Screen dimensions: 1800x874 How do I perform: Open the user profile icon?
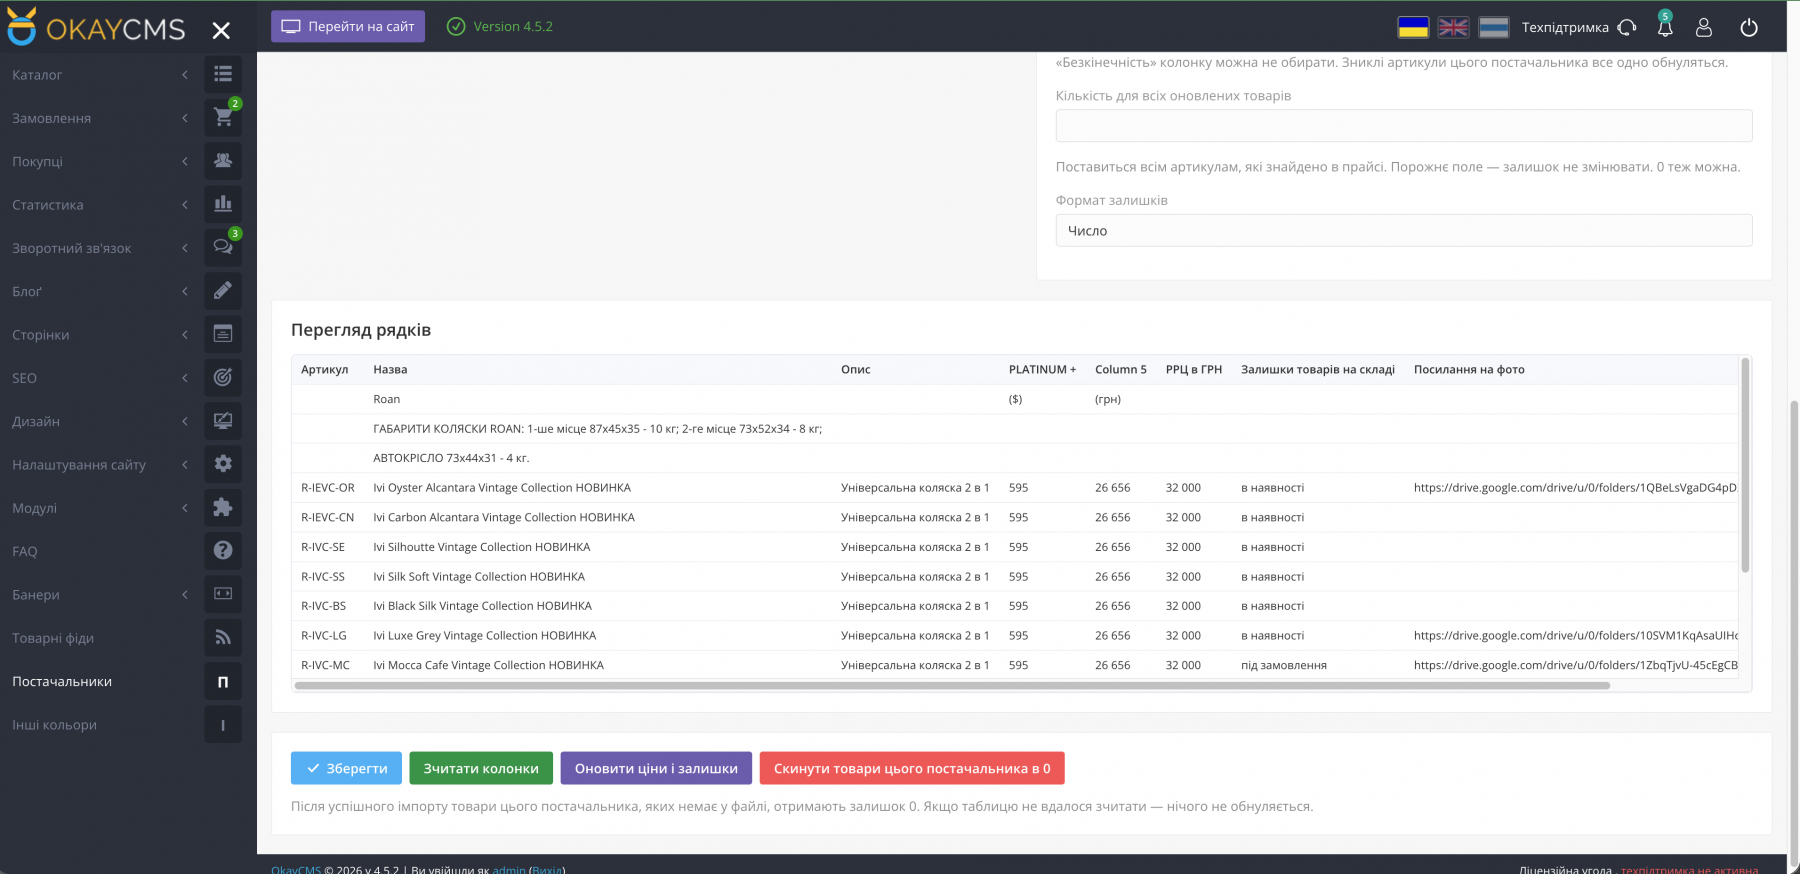(x=1704, y=28)
